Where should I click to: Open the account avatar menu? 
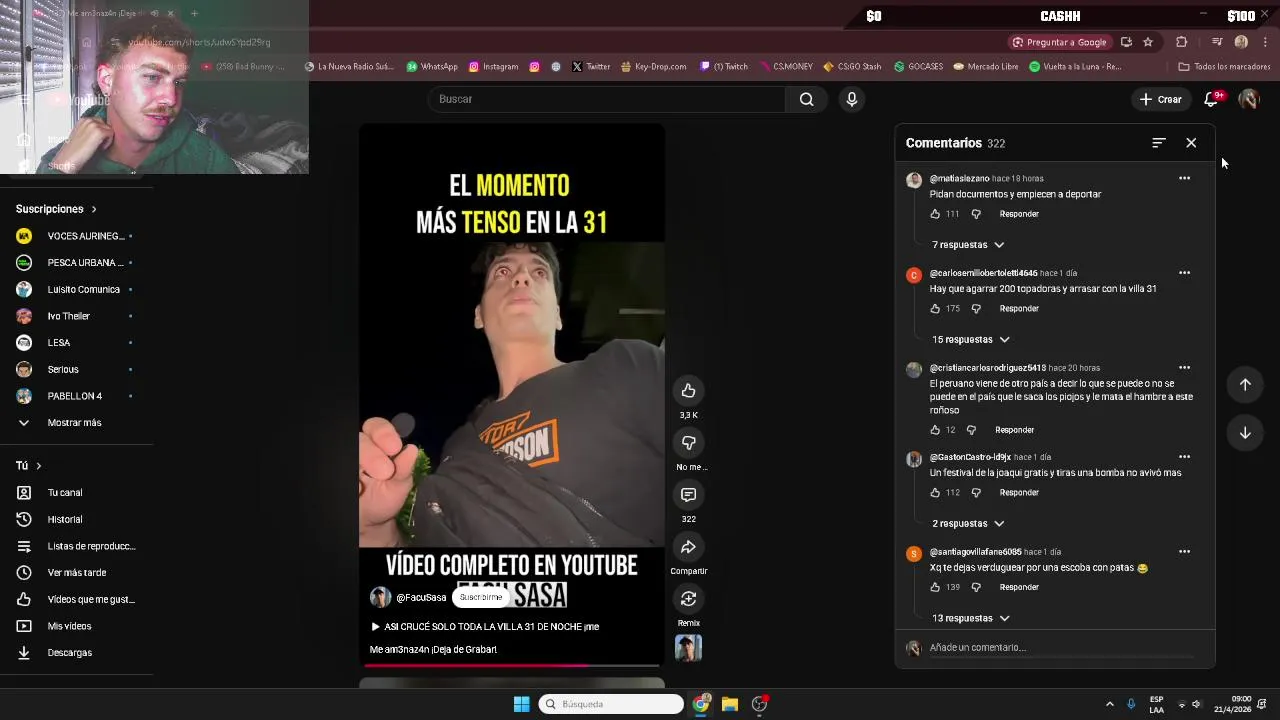1248,99
